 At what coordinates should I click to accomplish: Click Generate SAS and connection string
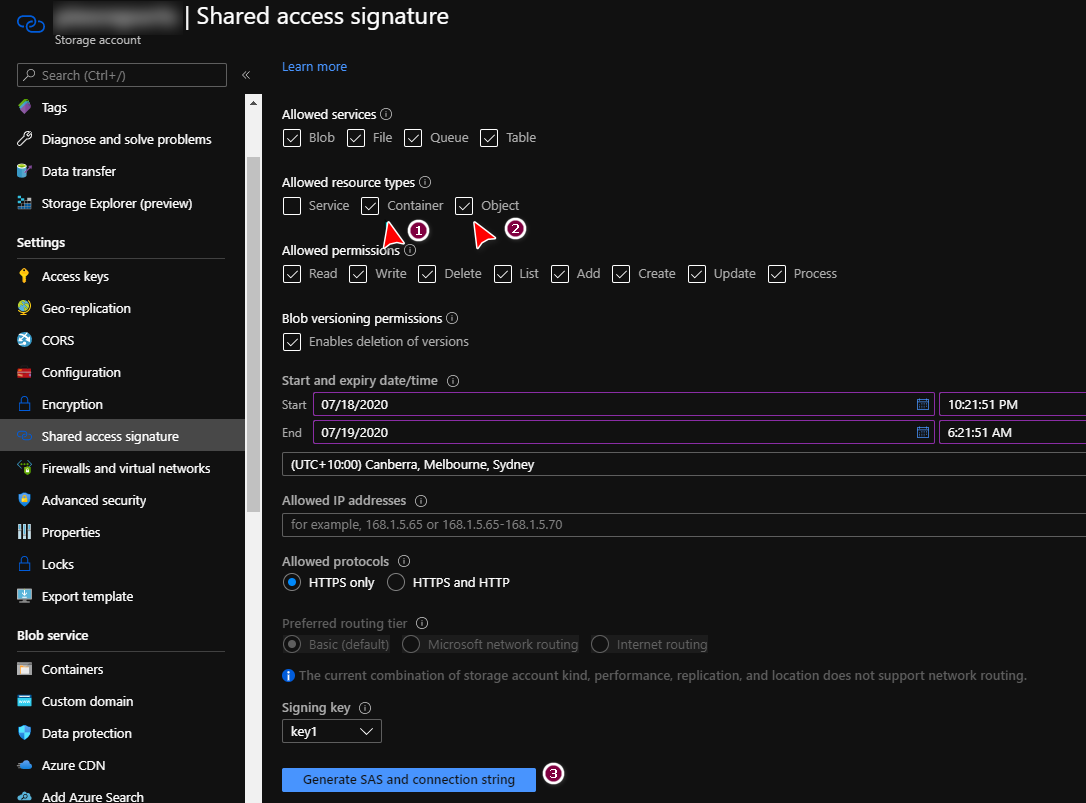(x=408, y=779)
